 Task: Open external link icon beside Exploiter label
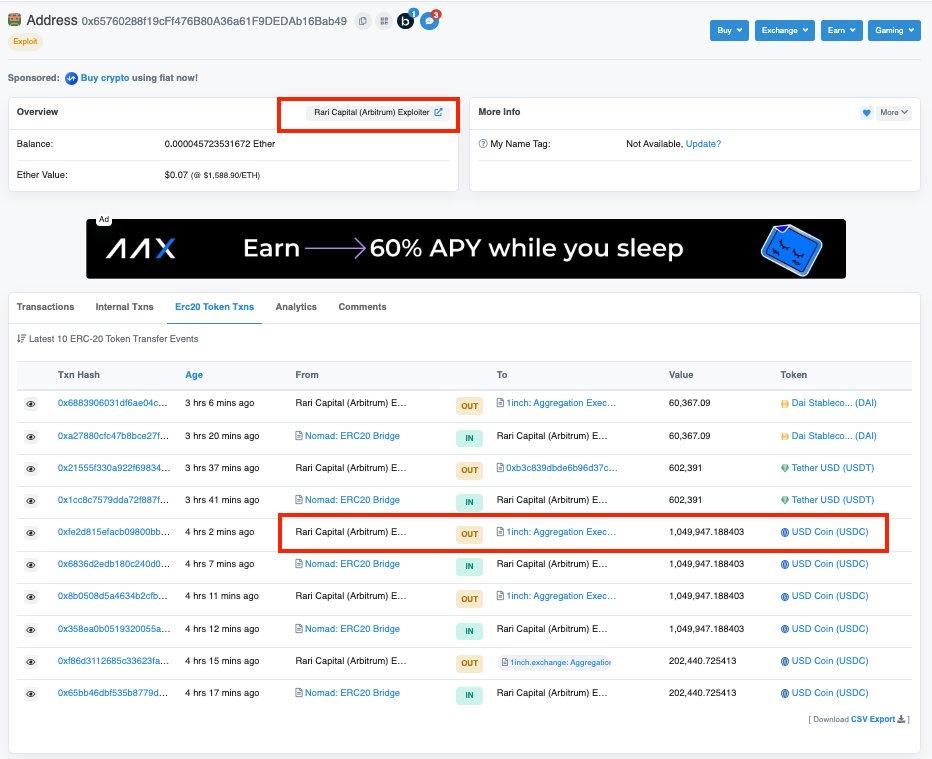point(438,112)
